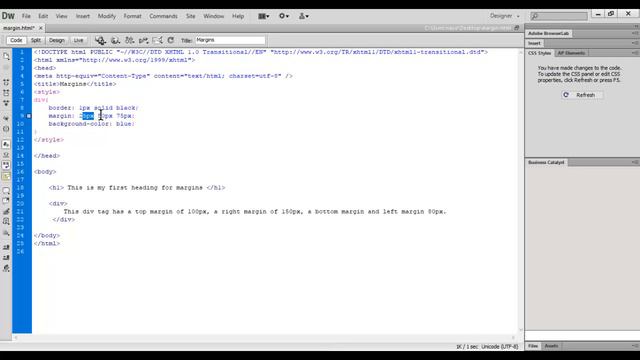The height and width of the screenshot is (360, 640).
Task: Select the Files tab at bottom right
Action: pyautogui.click(x=533, y=346)
